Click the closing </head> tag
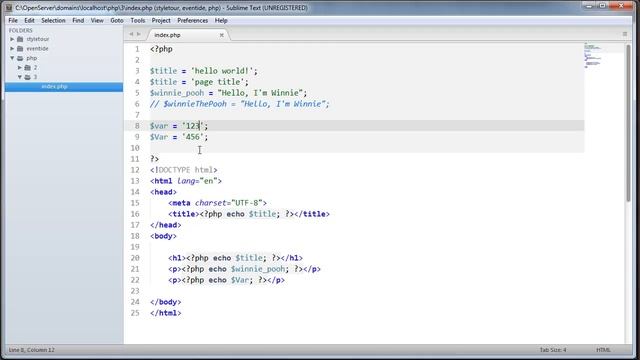 pyautogui.click(x=165, y=225)
